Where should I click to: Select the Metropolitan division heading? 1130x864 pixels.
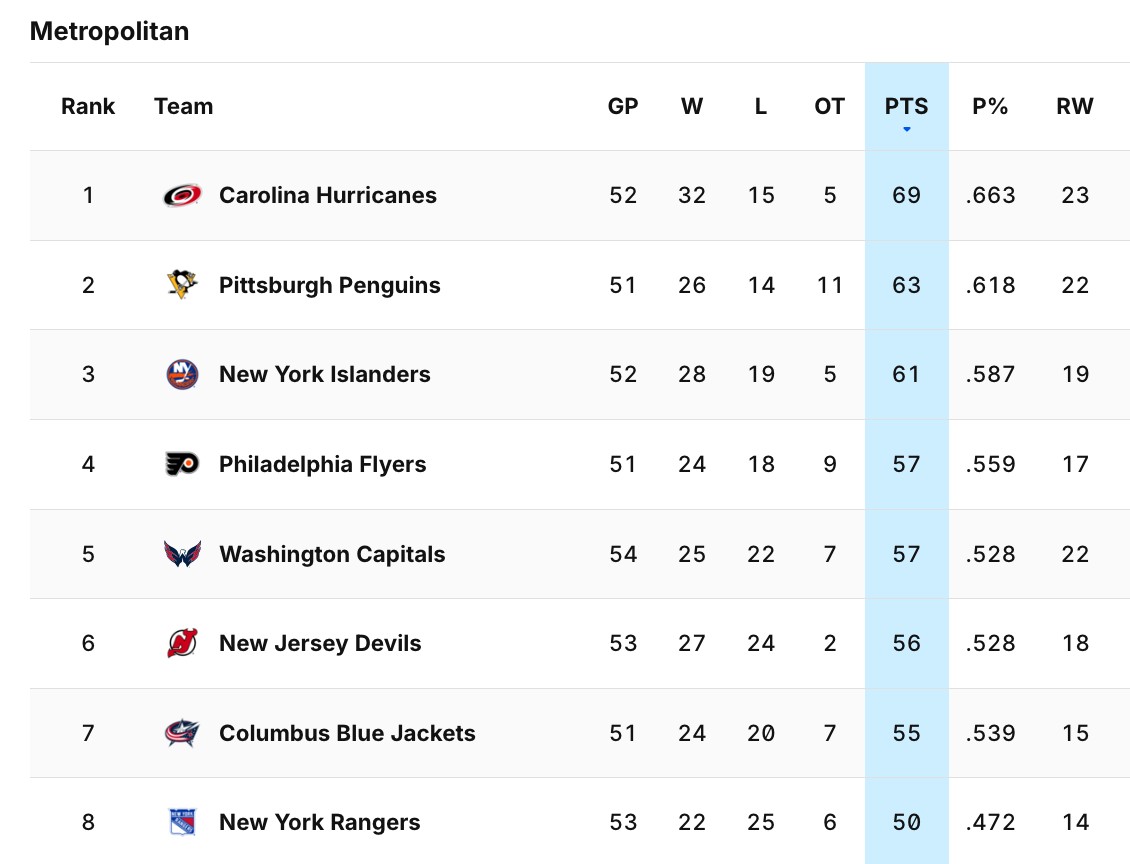coord(109,31)
